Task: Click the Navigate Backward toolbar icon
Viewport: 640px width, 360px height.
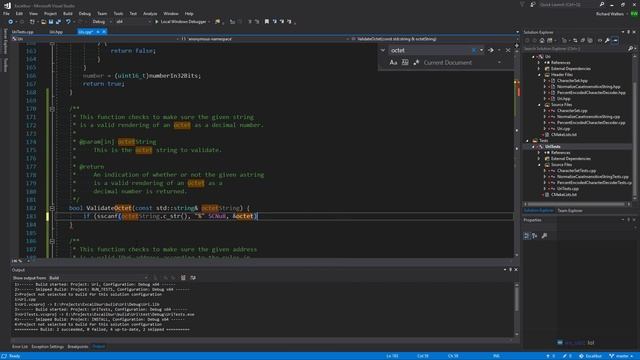Action: coord(11,22)
